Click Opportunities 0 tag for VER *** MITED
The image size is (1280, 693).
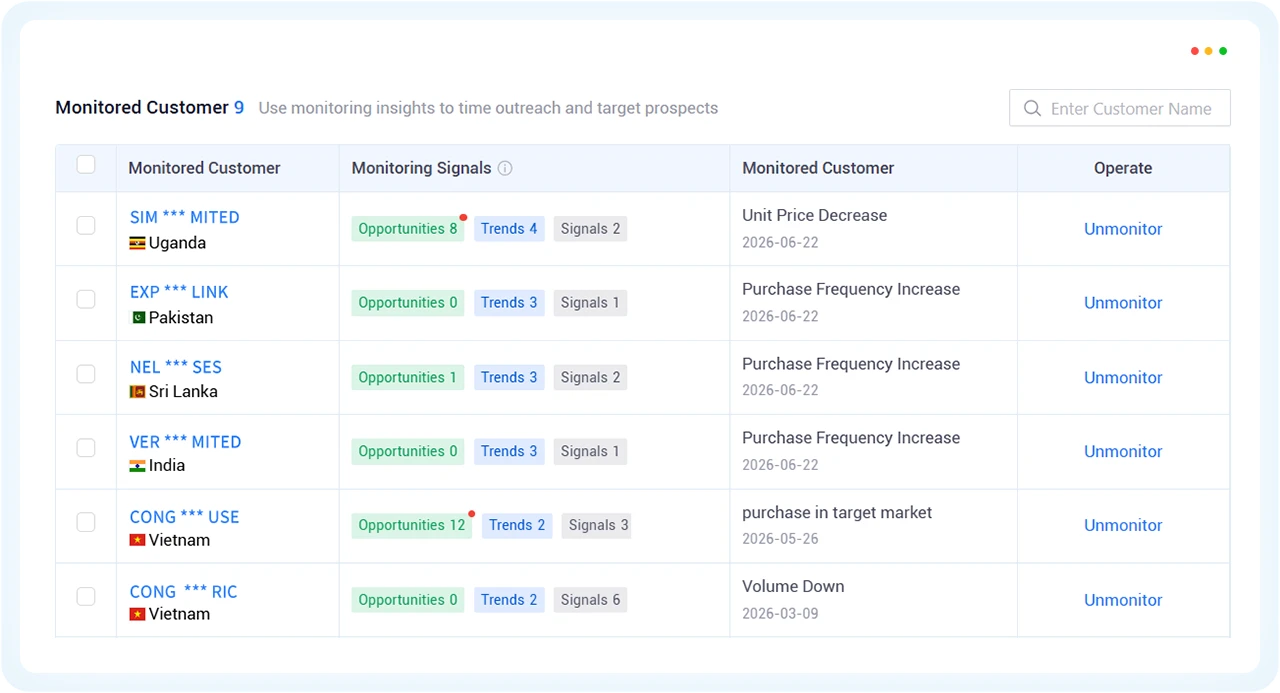click(x=408, y=452)
